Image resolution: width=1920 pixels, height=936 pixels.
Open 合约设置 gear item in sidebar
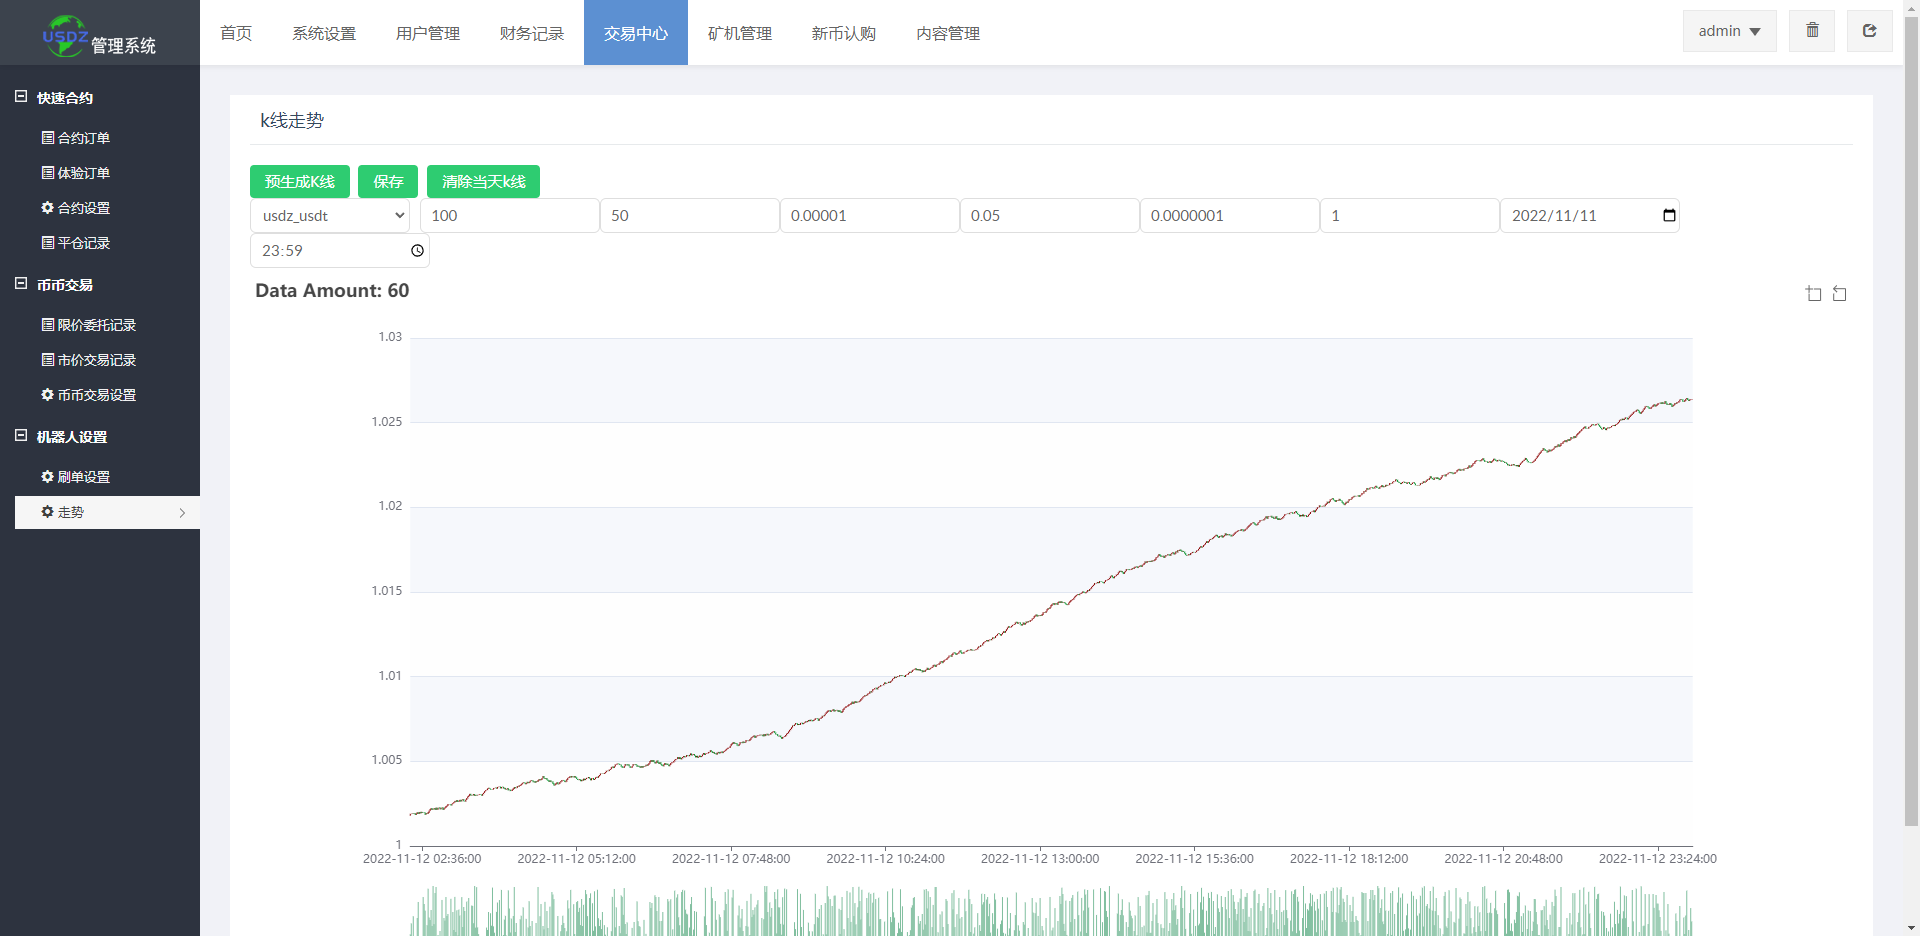point(76,208)
